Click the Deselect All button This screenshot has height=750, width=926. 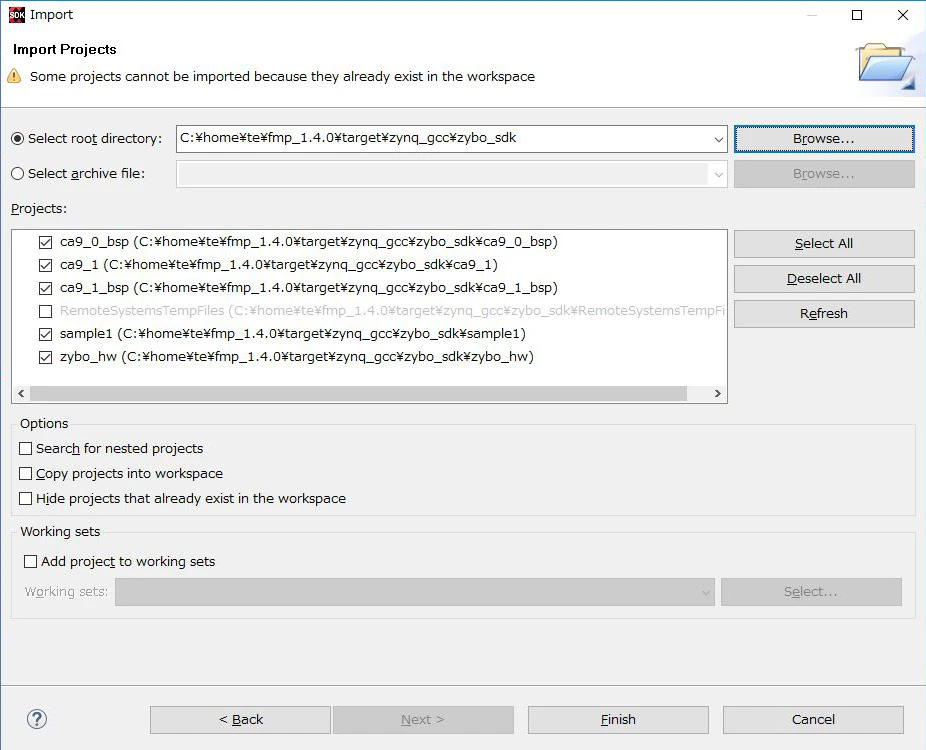[824, 279]
